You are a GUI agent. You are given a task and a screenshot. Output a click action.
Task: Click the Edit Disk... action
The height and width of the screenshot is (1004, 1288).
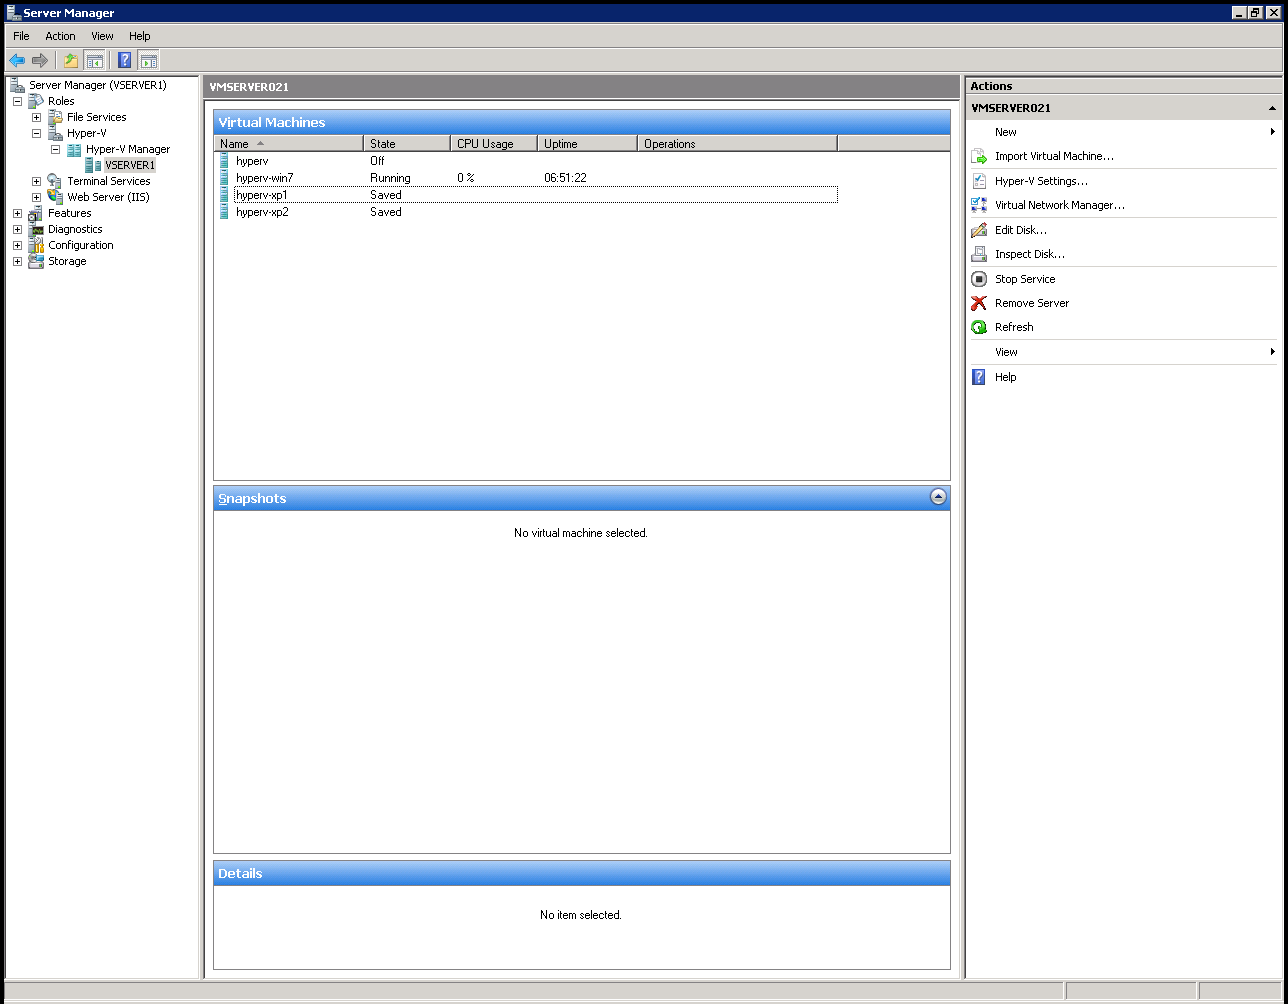(1021, 230)
